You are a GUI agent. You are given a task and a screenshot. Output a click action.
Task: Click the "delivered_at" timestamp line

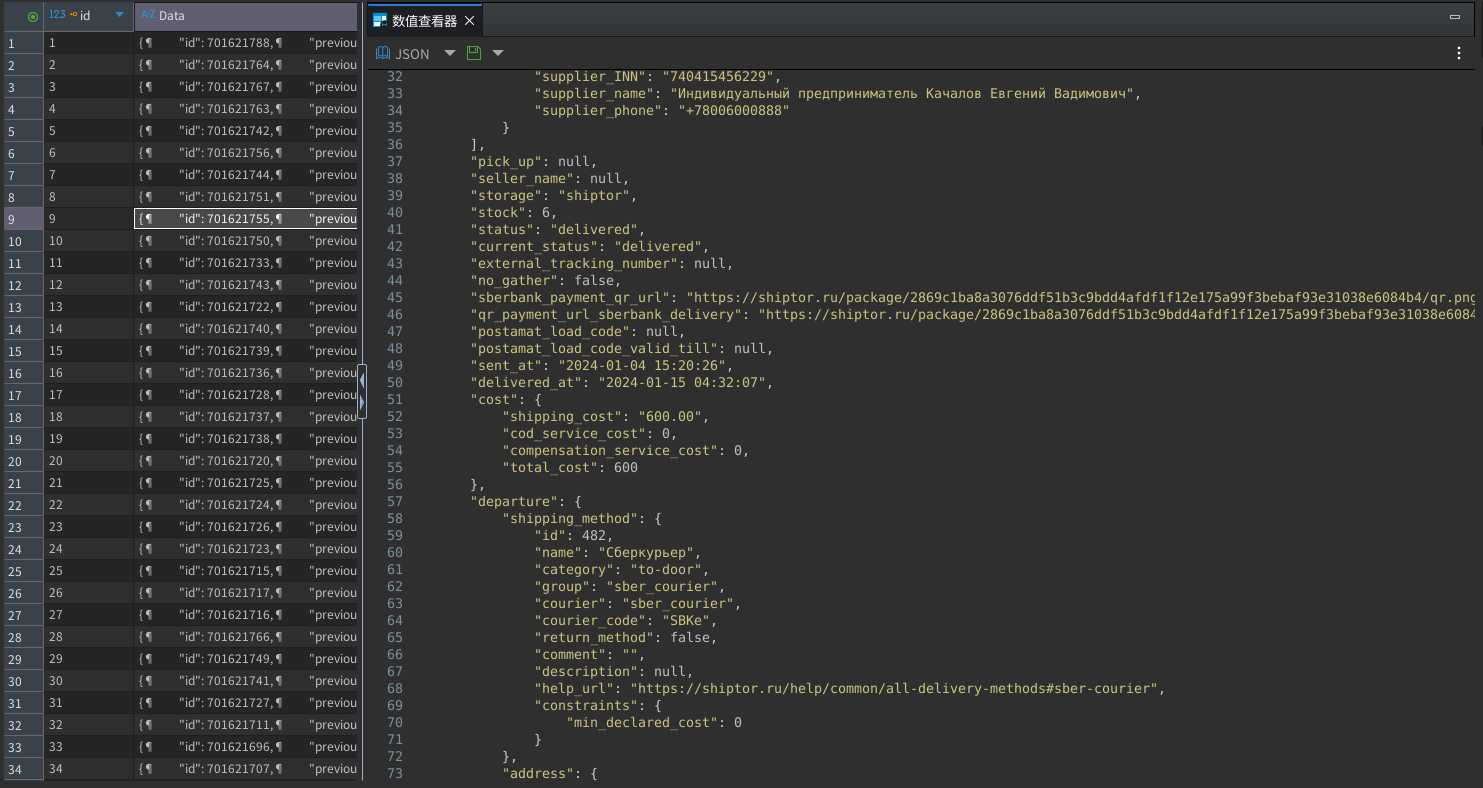coord(622,383)
